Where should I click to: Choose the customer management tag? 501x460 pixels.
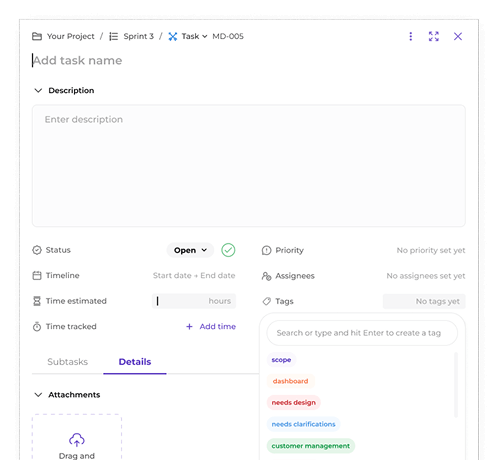(x=311, y=446)
